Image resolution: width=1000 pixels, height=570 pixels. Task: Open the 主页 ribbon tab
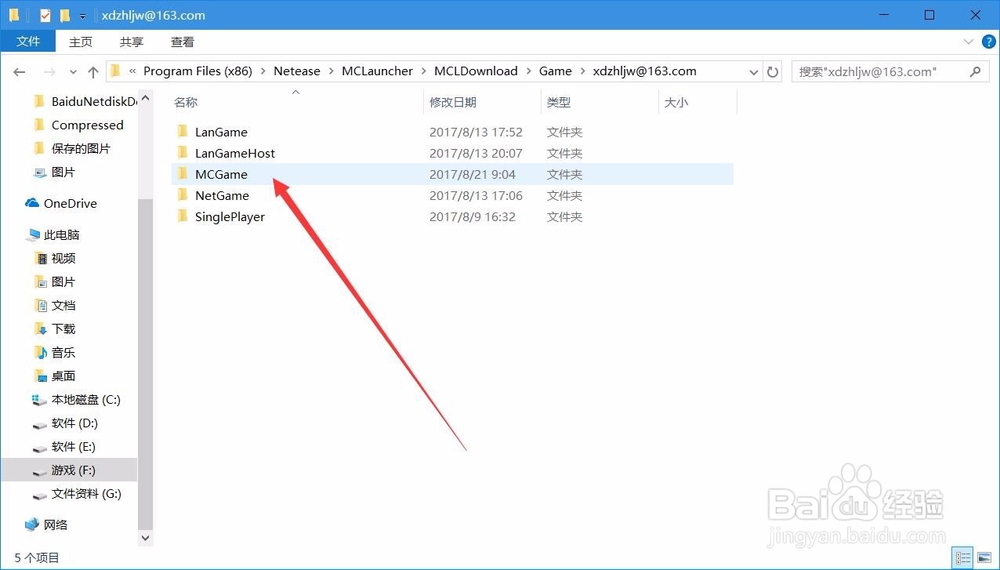pyautogui.click(x=80, y=42)
